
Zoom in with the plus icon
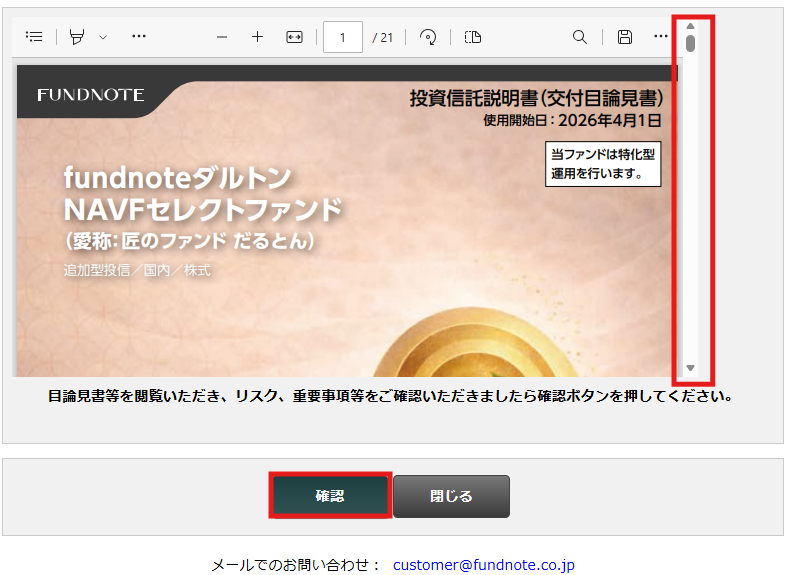tap(257, 37)
